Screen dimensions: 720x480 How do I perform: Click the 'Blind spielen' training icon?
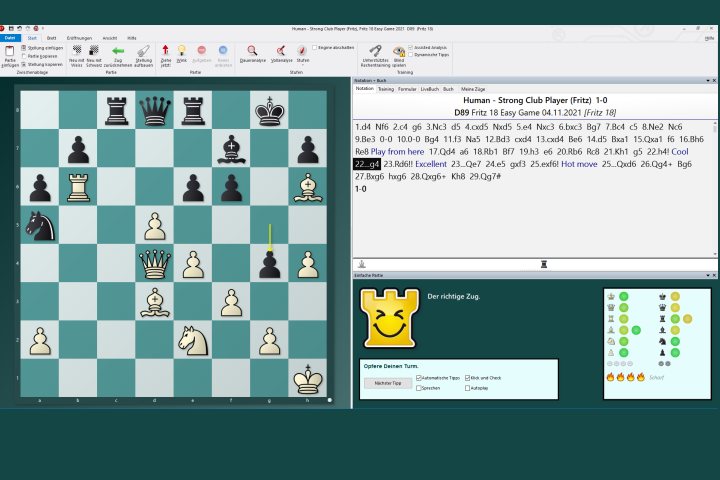point(399,50)
